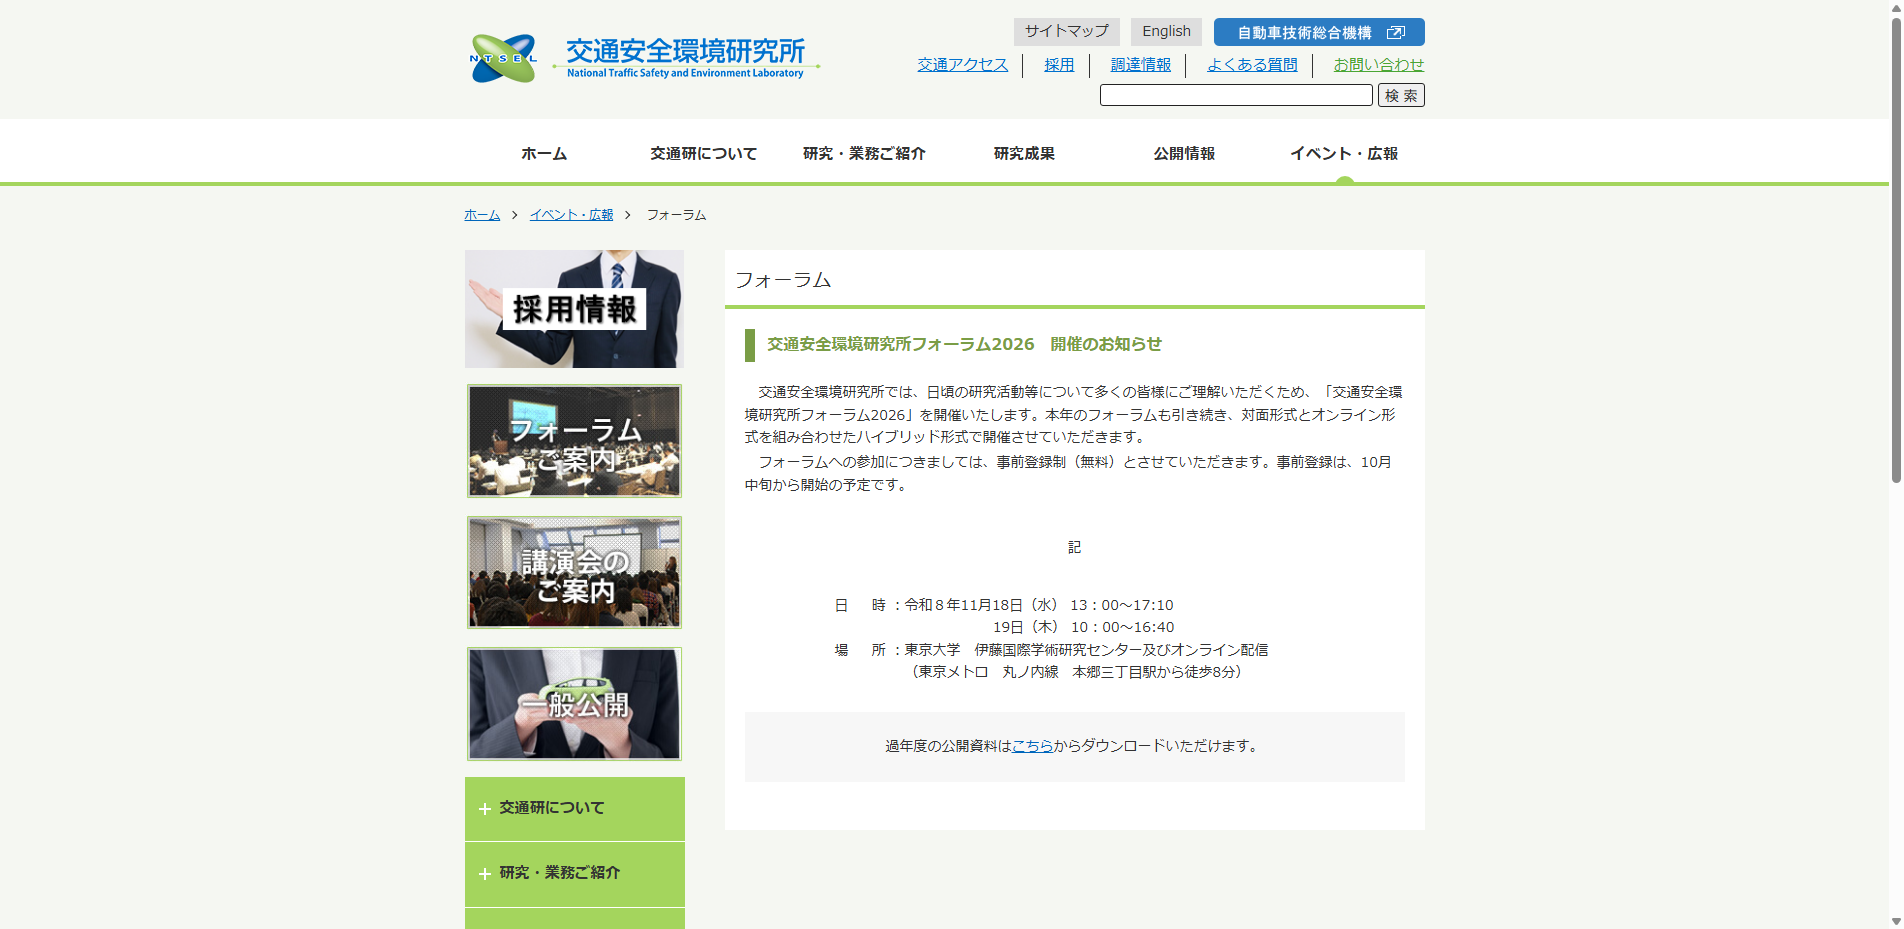Click the scrollbar down arrow
Viewport: 1904px width, 929px height.
pyautogui.click(x=1895, y=921)
